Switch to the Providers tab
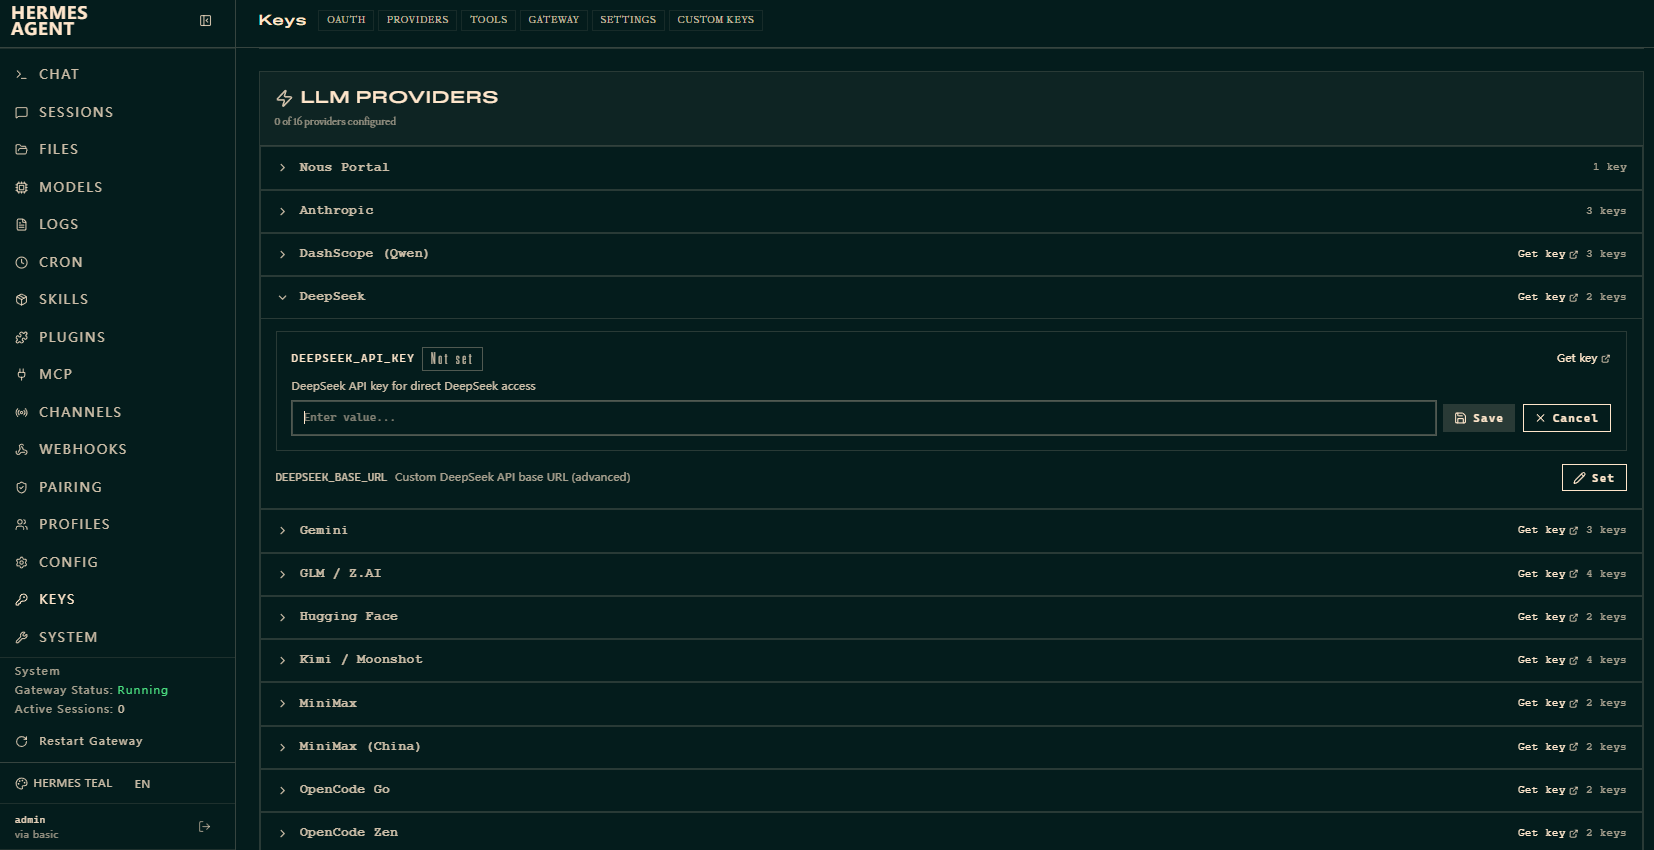 point(418,20)
